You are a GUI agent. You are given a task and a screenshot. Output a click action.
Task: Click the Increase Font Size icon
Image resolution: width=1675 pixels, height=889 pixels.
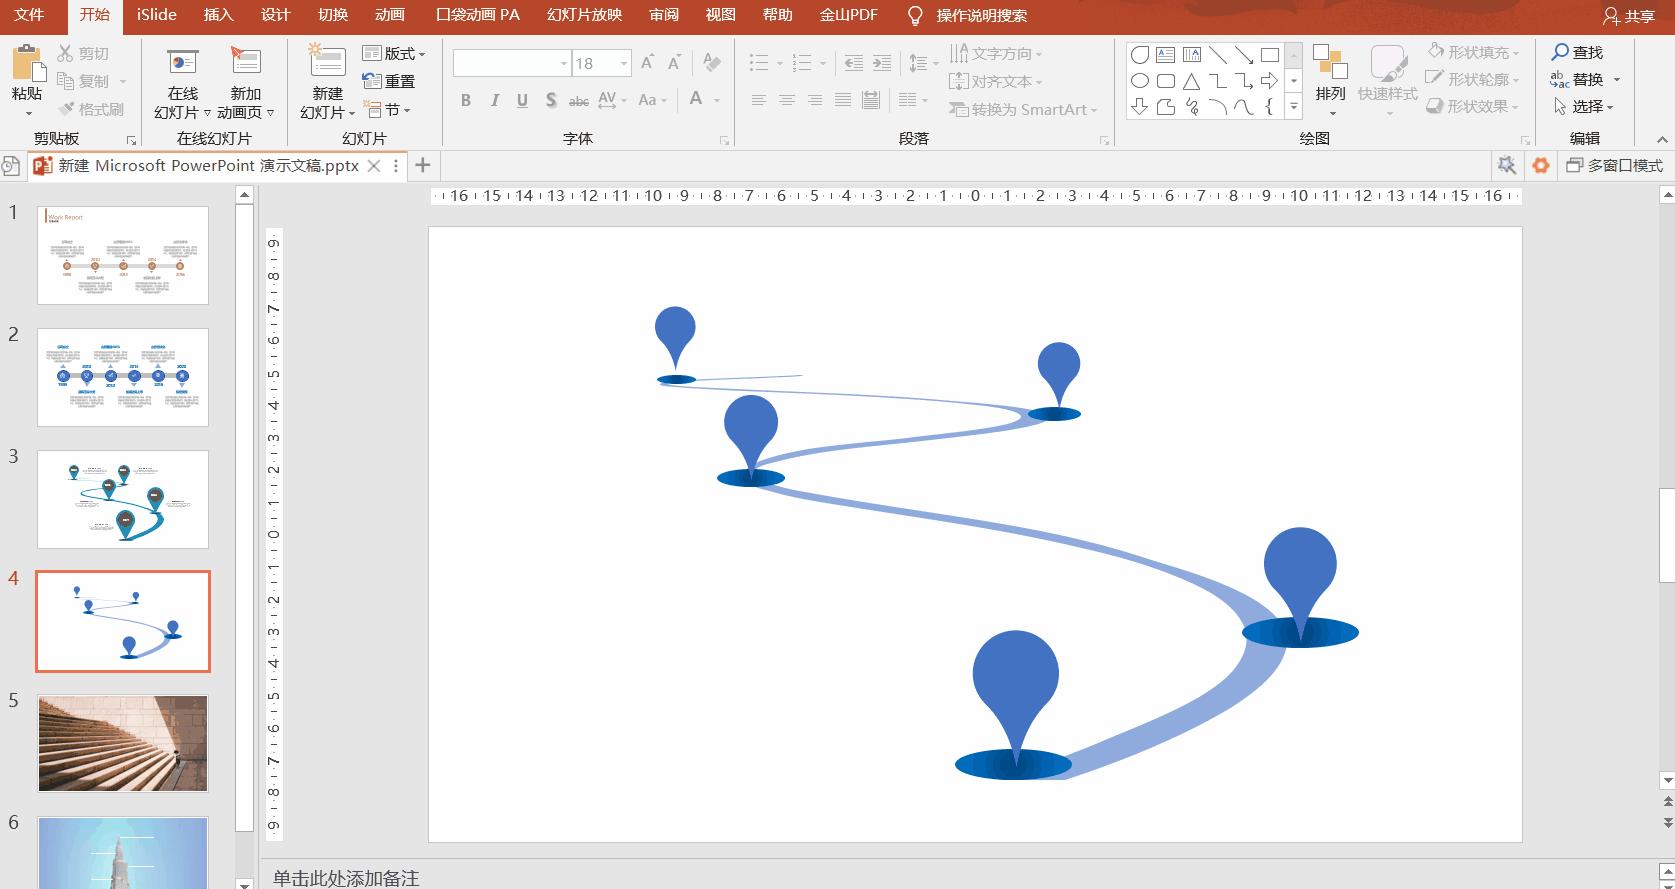[x=647, y=63]
